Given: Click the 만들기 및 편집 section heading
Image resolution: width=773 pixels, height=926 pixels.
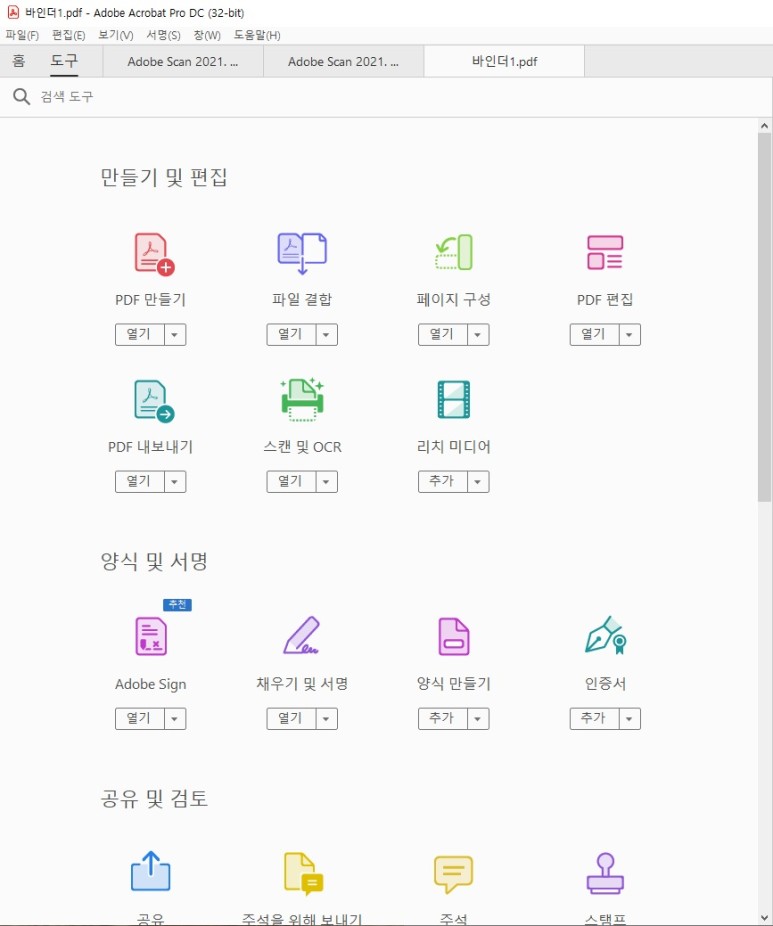Looking at the screenshot, I should tap(164, 177).
